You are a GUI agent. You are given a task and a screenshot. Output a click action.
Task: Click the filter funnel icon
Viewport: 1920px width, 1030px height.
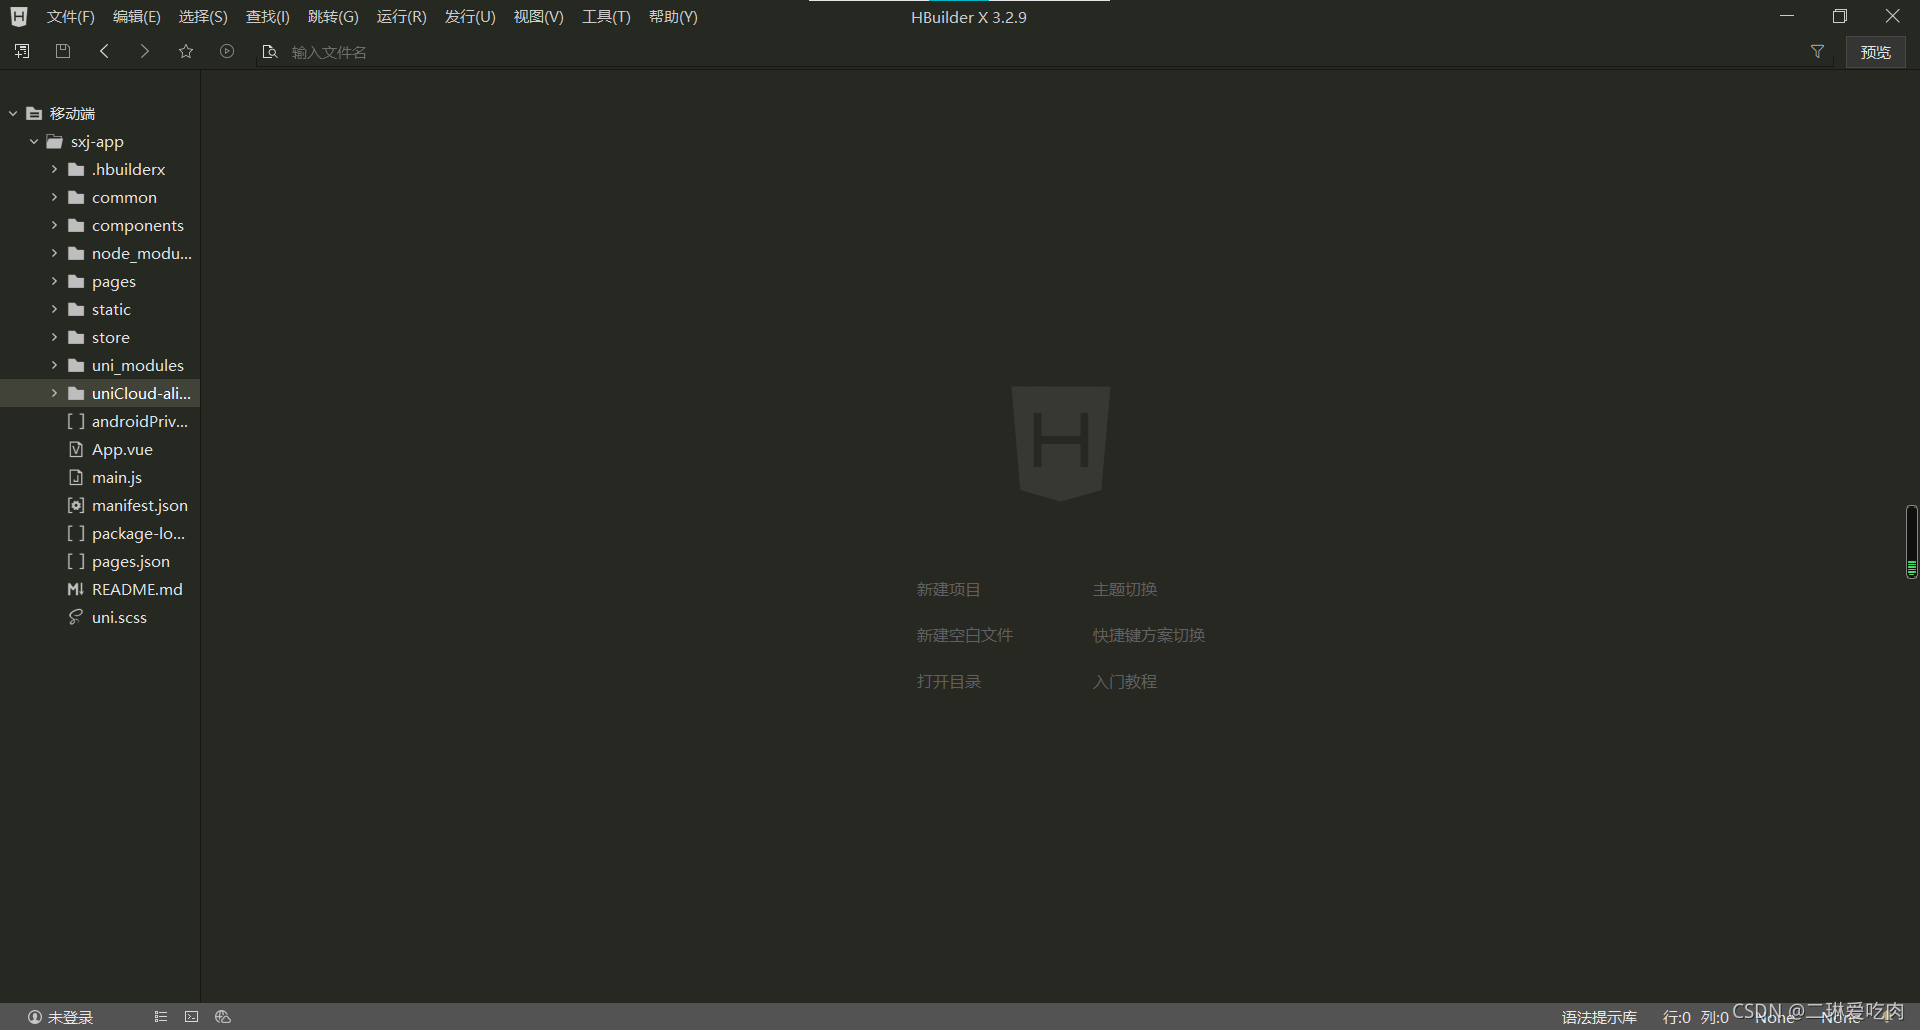coord(1818,51)
